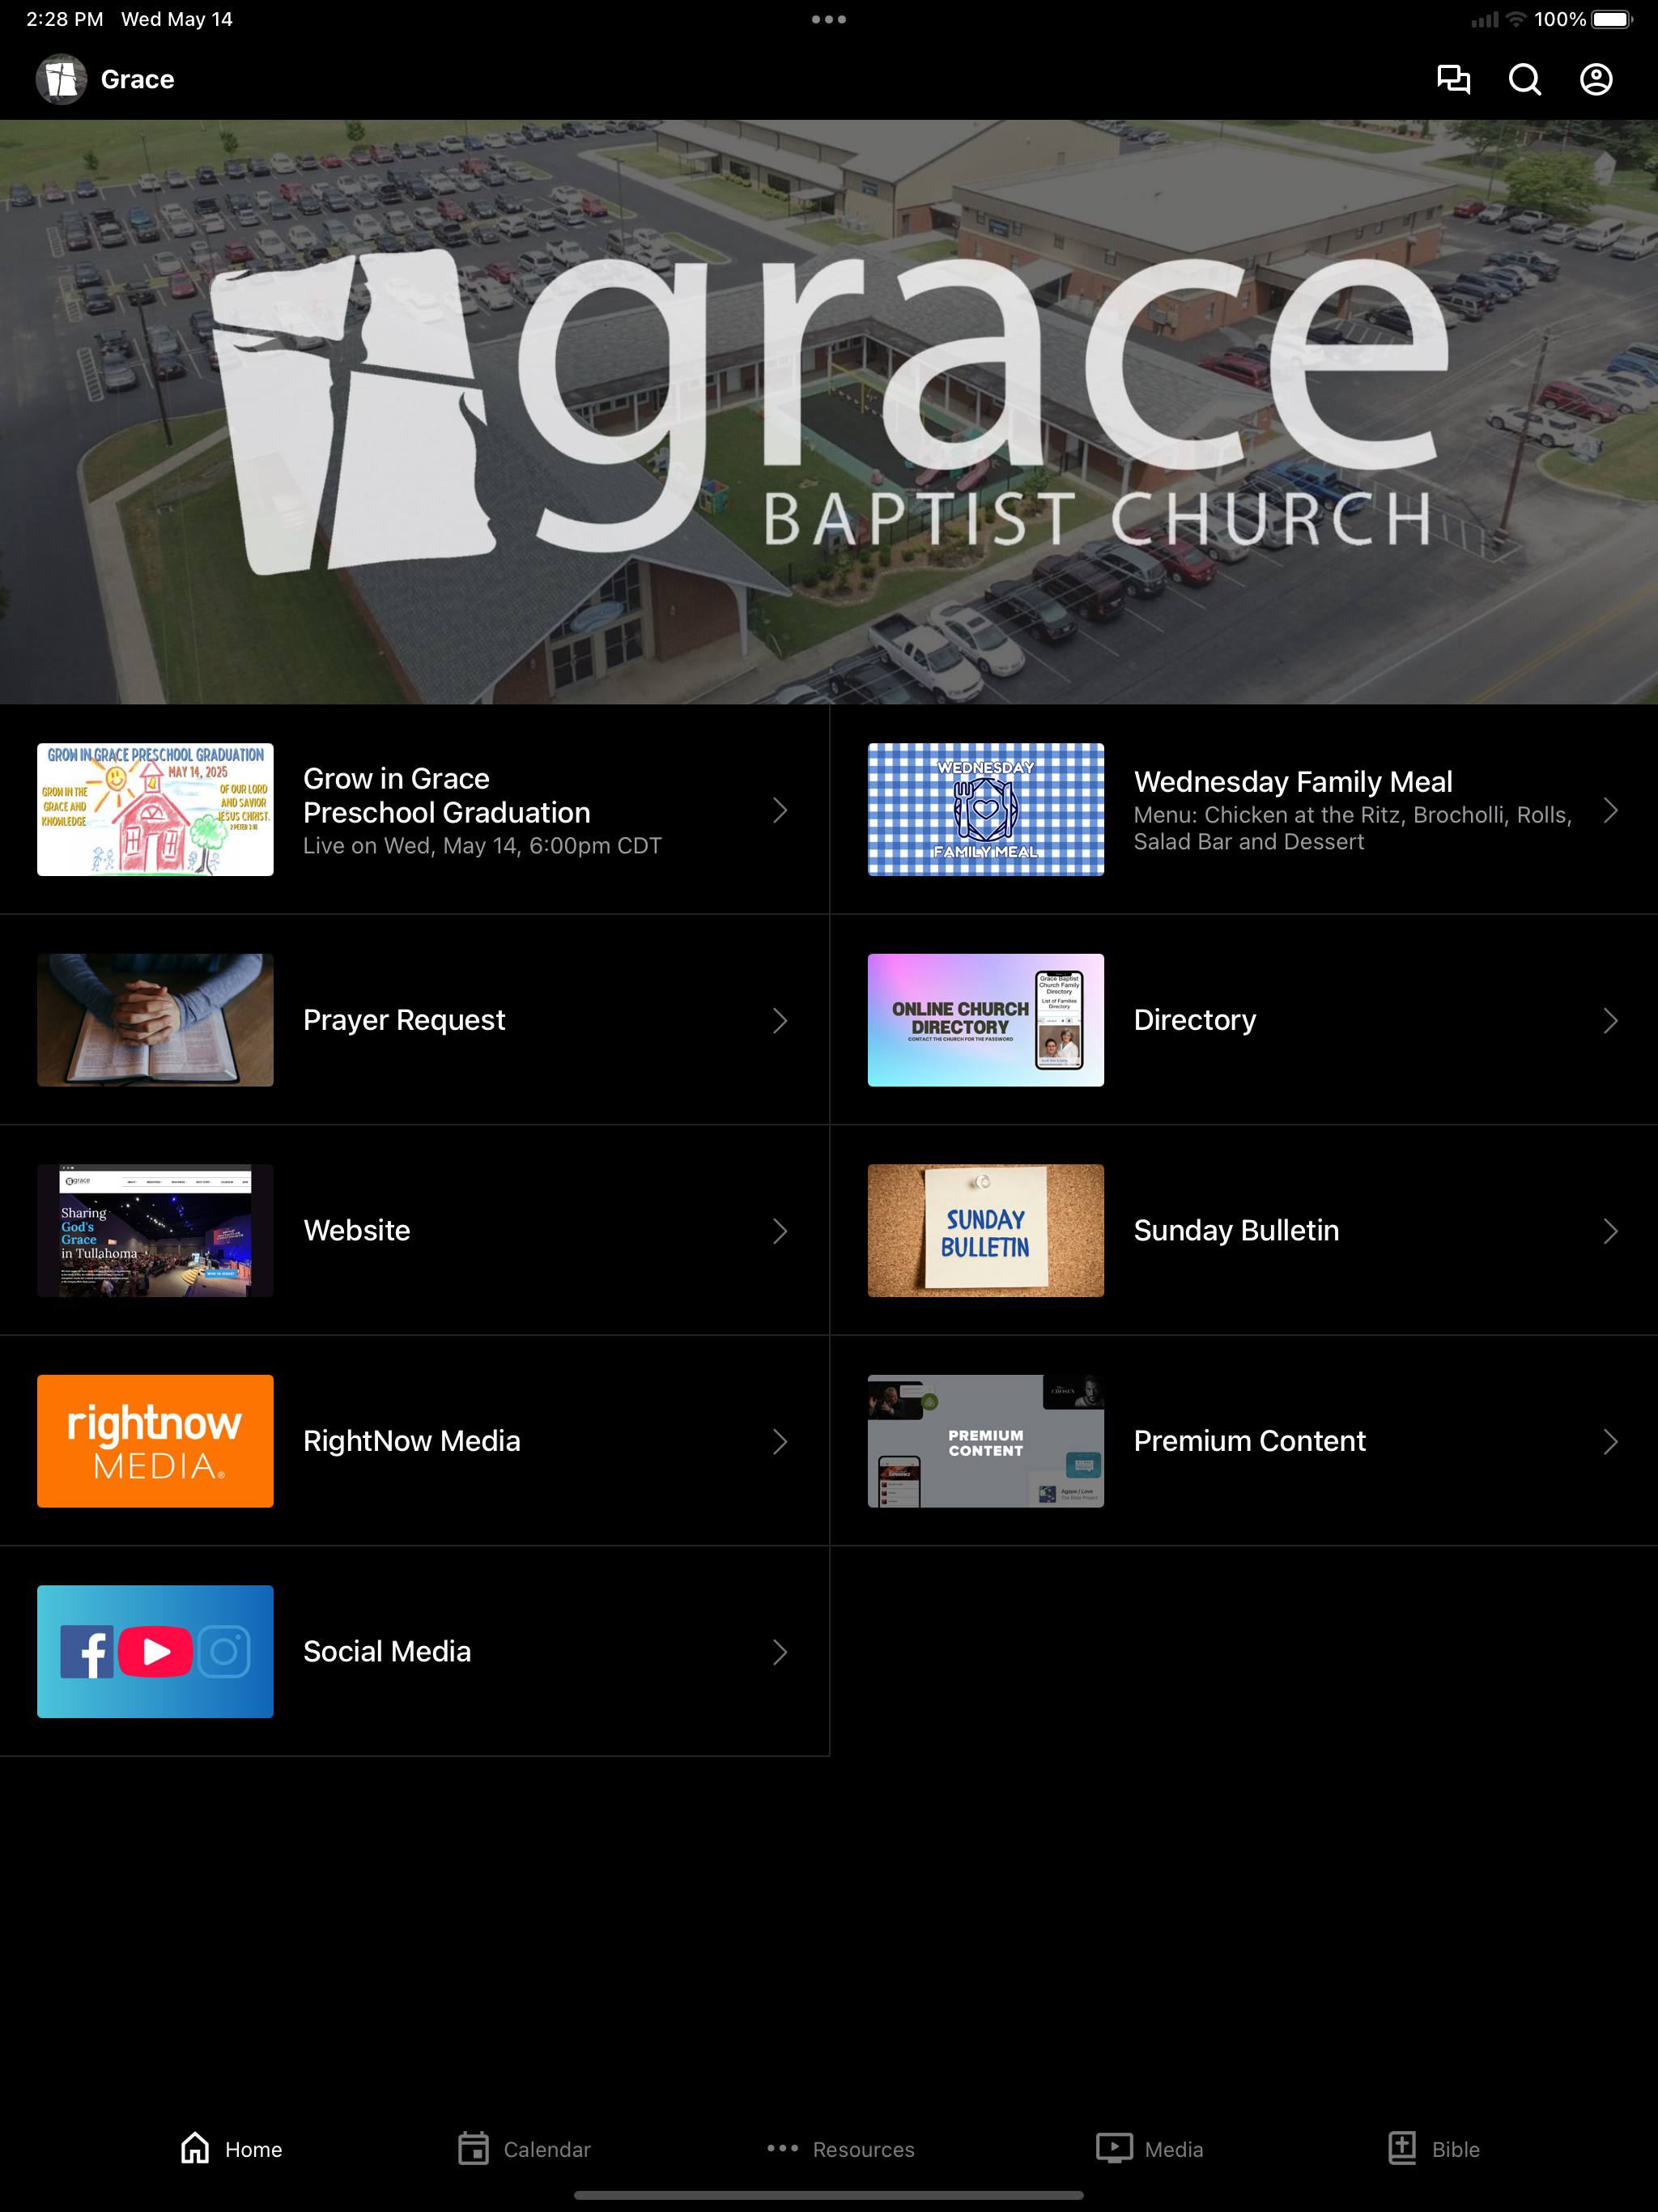Screen dimensions: 1658x2212
Task: Tap the Media play-screen icon
Action: click(x=1114, y=2148)
